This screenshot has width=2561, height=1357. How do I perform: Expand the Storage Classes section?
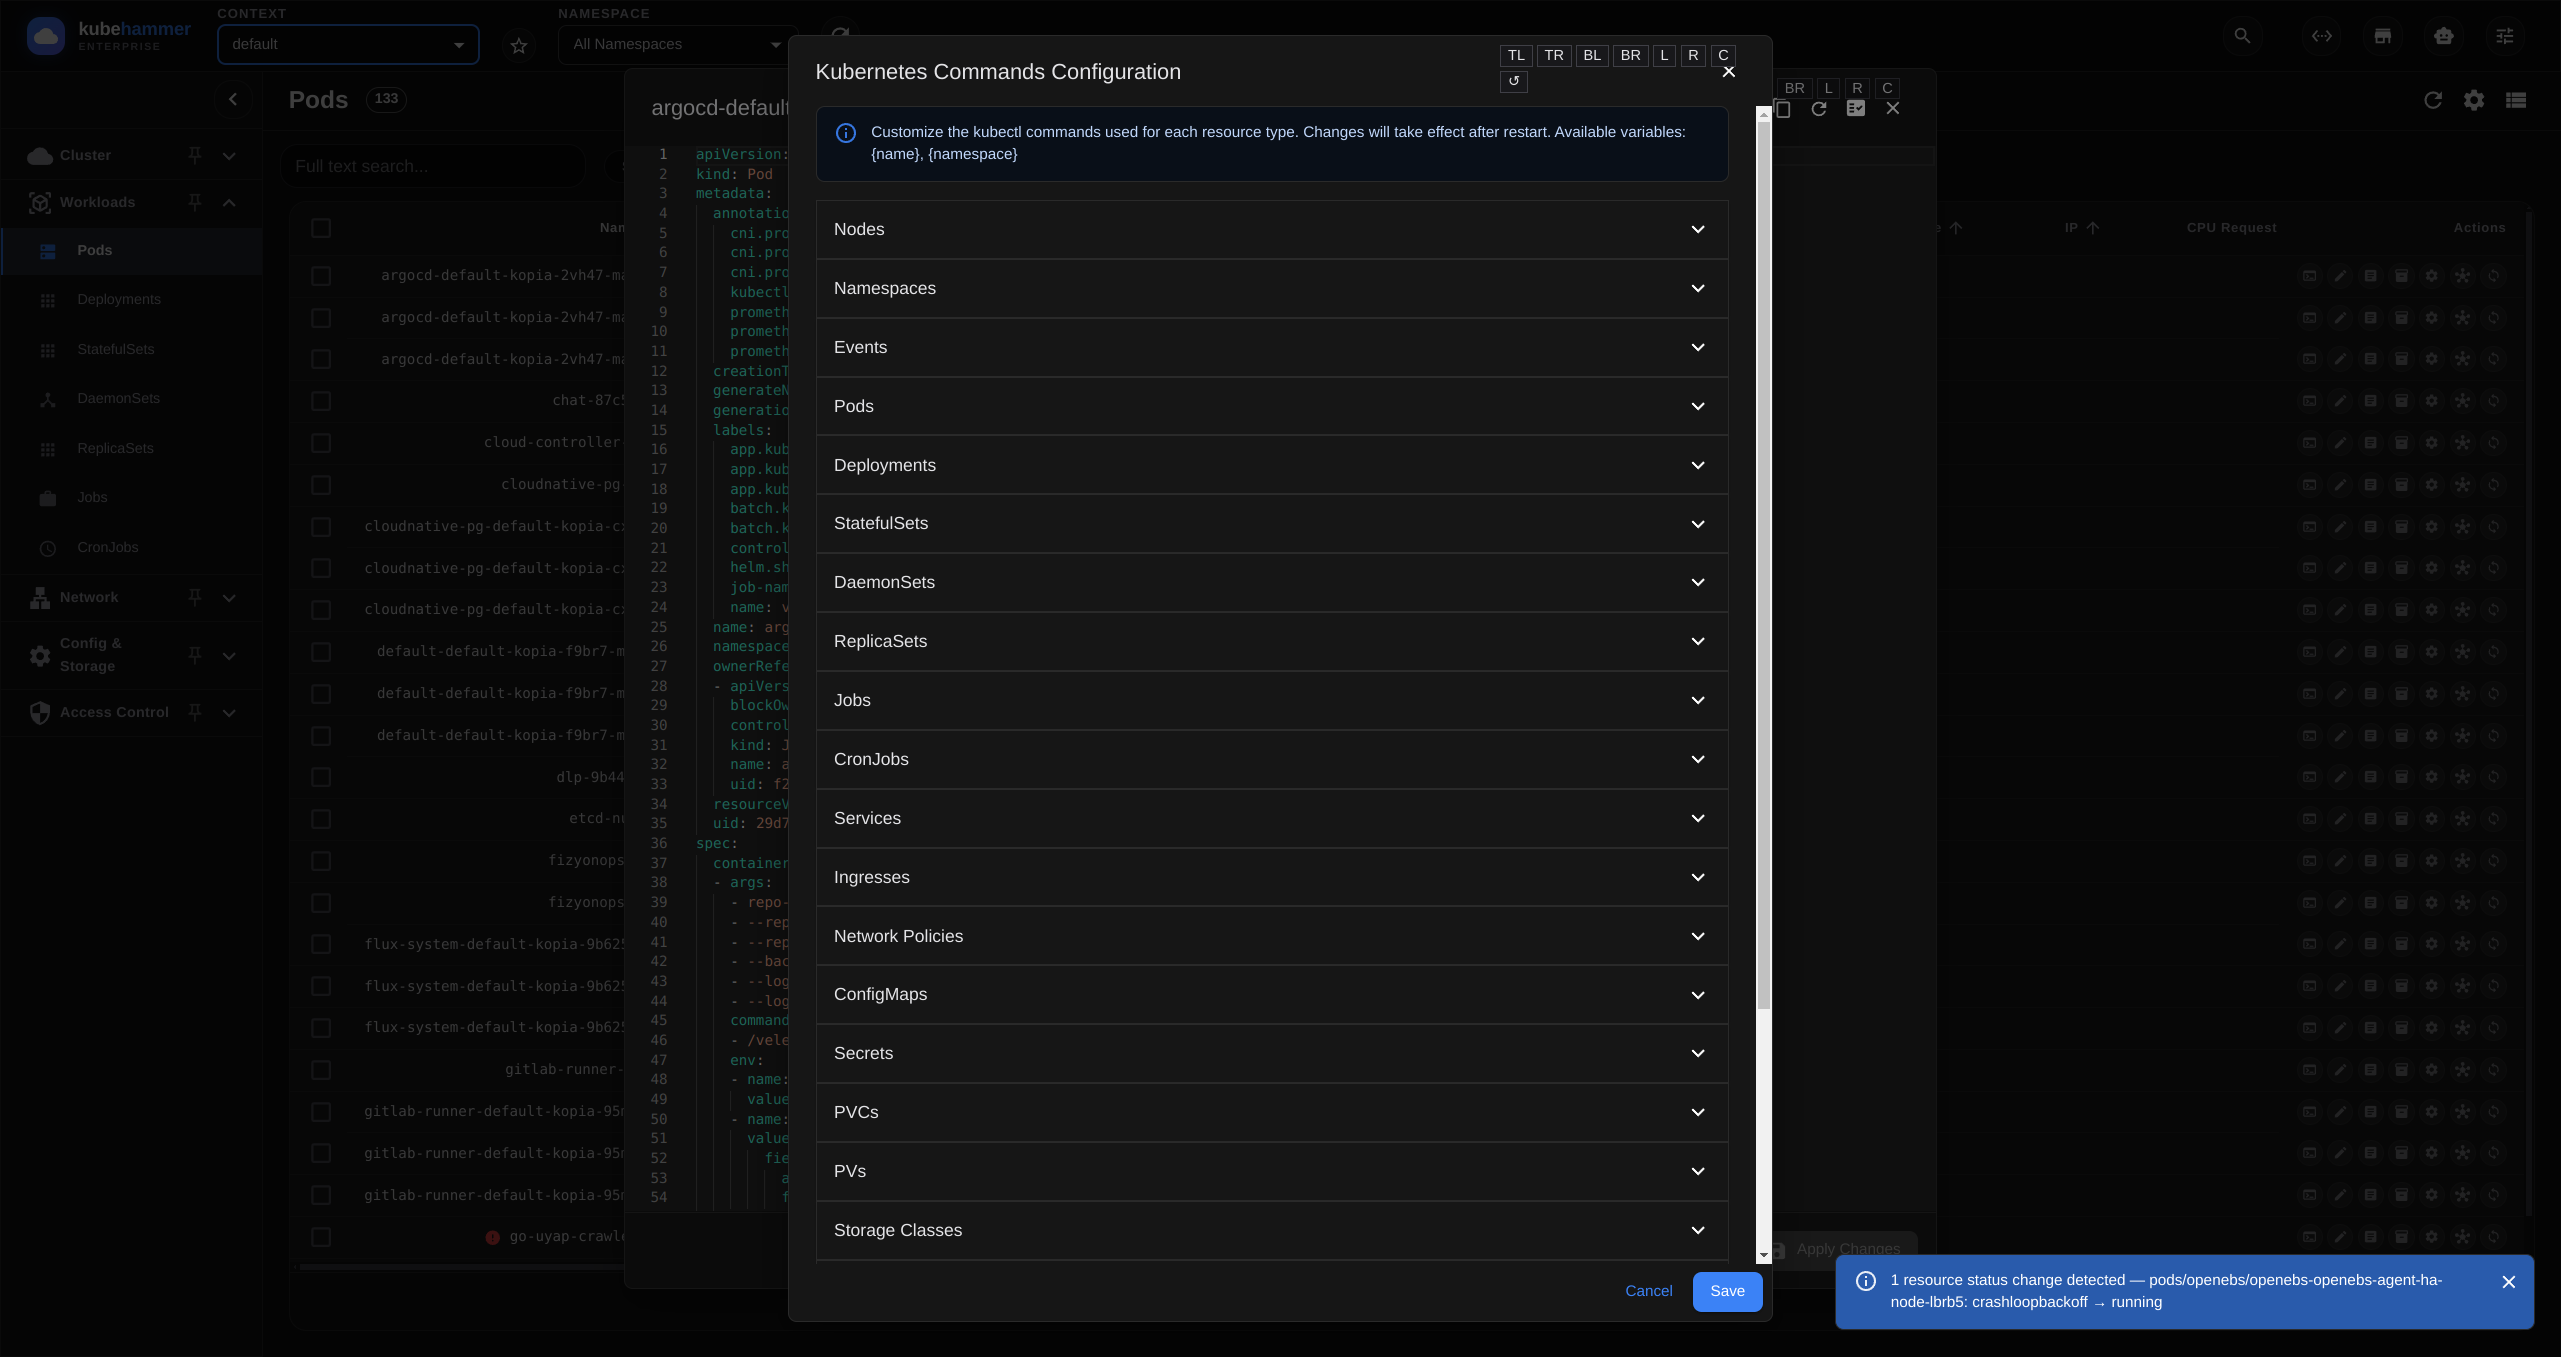(1272, 1231)
